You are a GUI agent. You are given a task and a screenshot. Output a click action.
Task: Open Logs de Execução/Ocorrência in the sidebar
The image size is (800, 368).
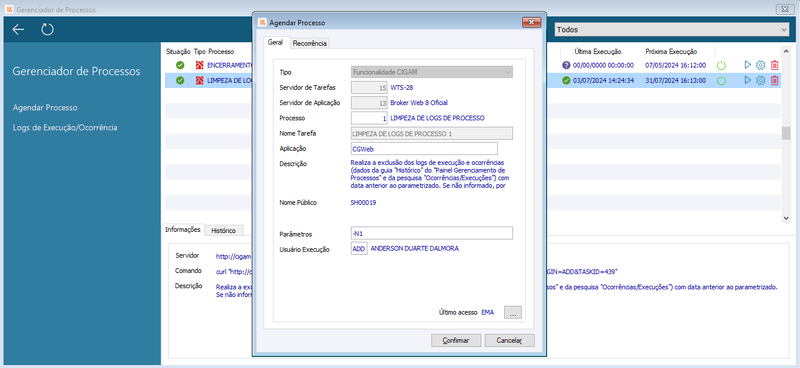point(65,128)
